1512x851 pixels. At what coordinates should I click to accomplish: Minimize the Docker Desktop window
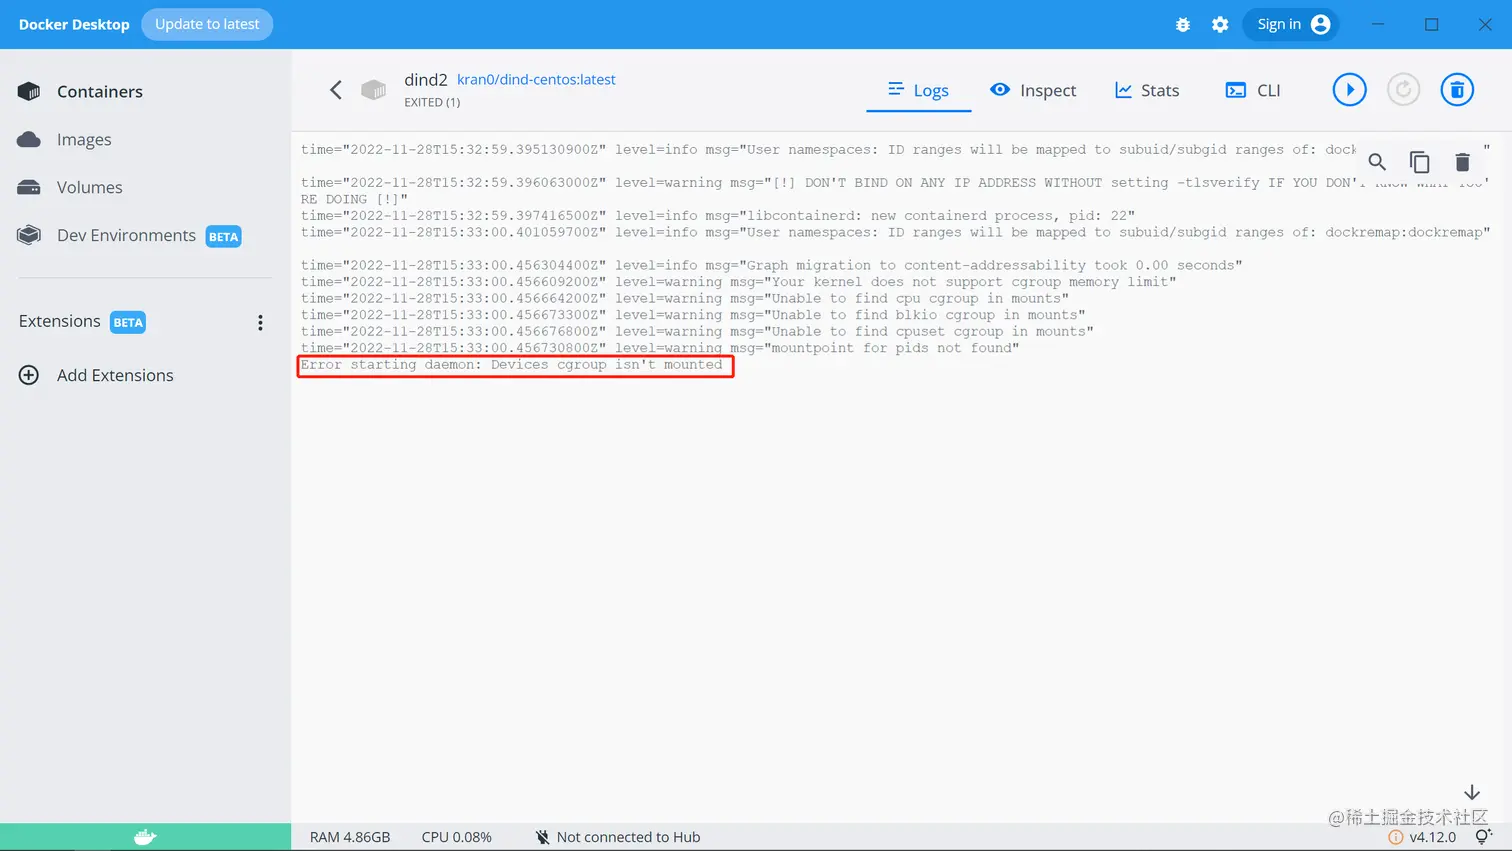[1378, 24]
